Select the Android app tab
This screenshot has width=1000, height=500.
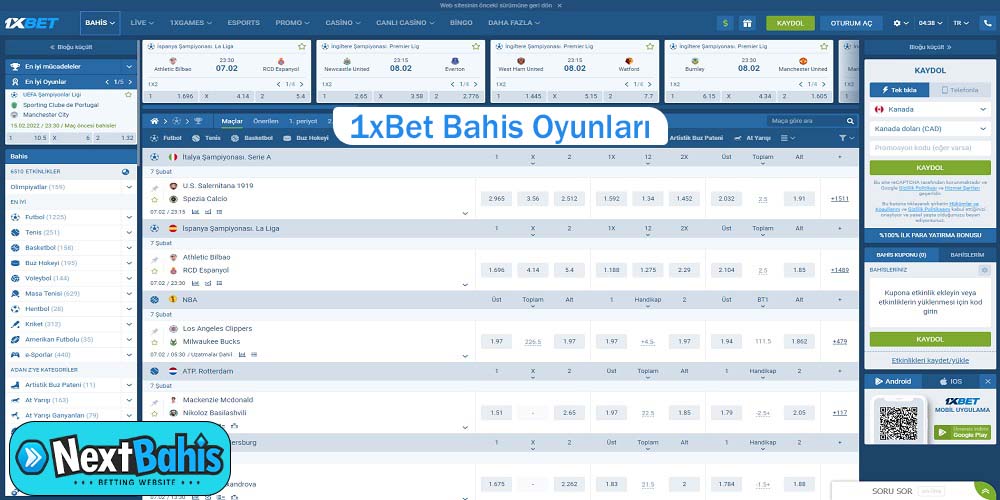click(x=893, y=381)
